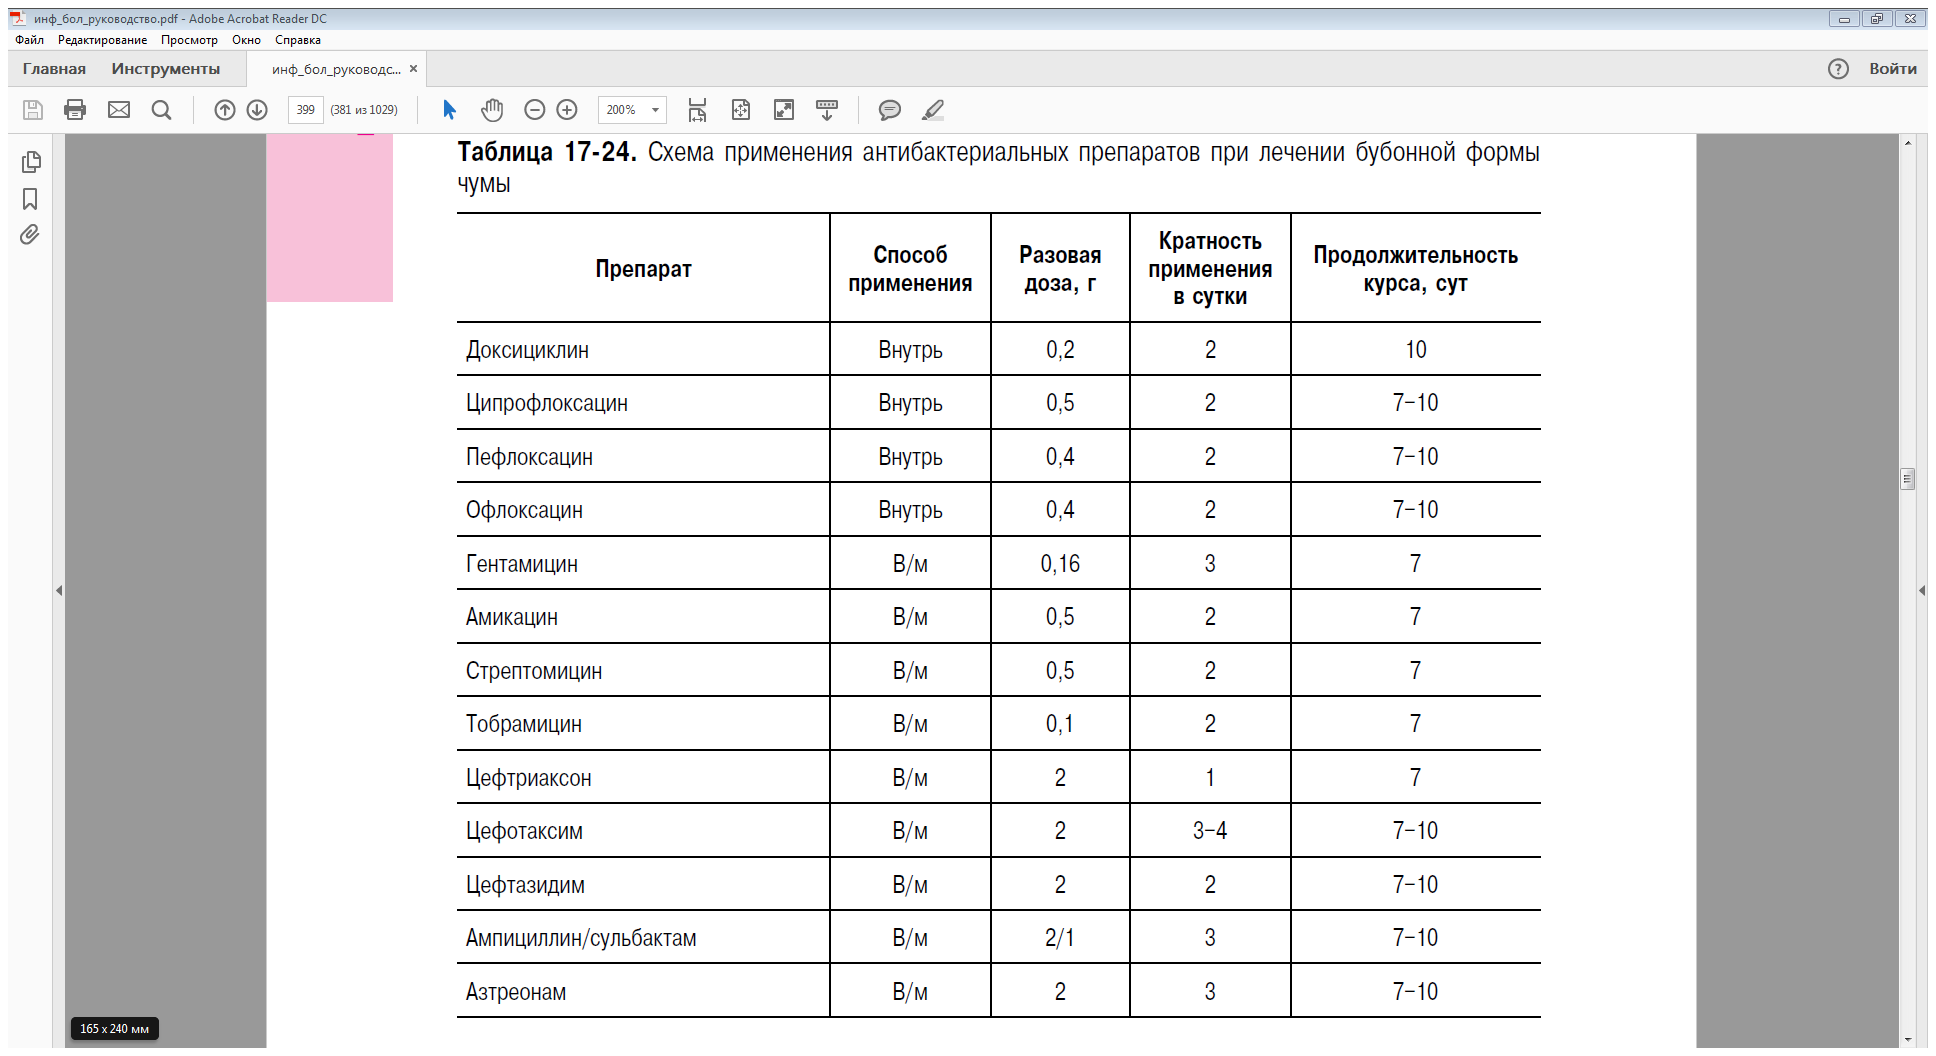The height and width of the screenshot is (1056, 1936).
Task: Click the 0,16 dose value
Action: pos(1060,564)
